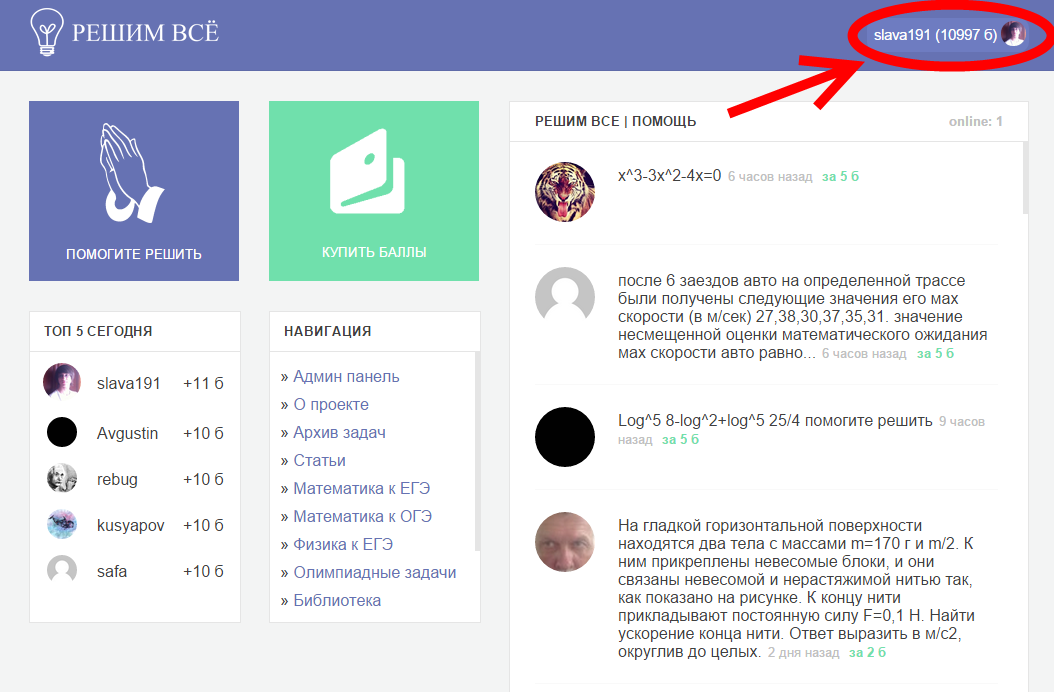Click rebug's avatar in top 5

(x=62, y=479)
